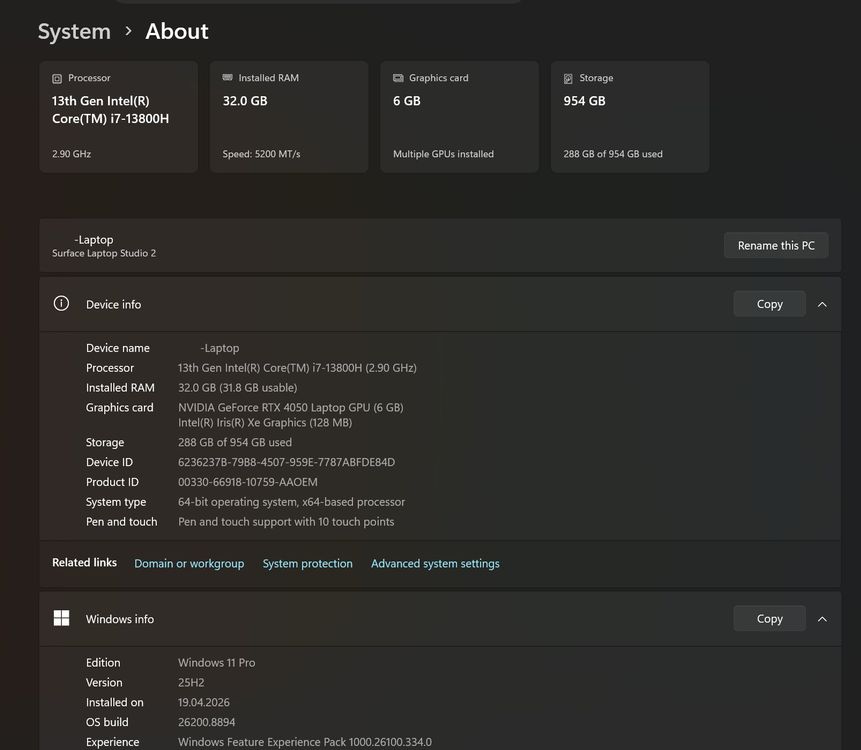Click the Installed RAM memory icon

coord(227,77)
